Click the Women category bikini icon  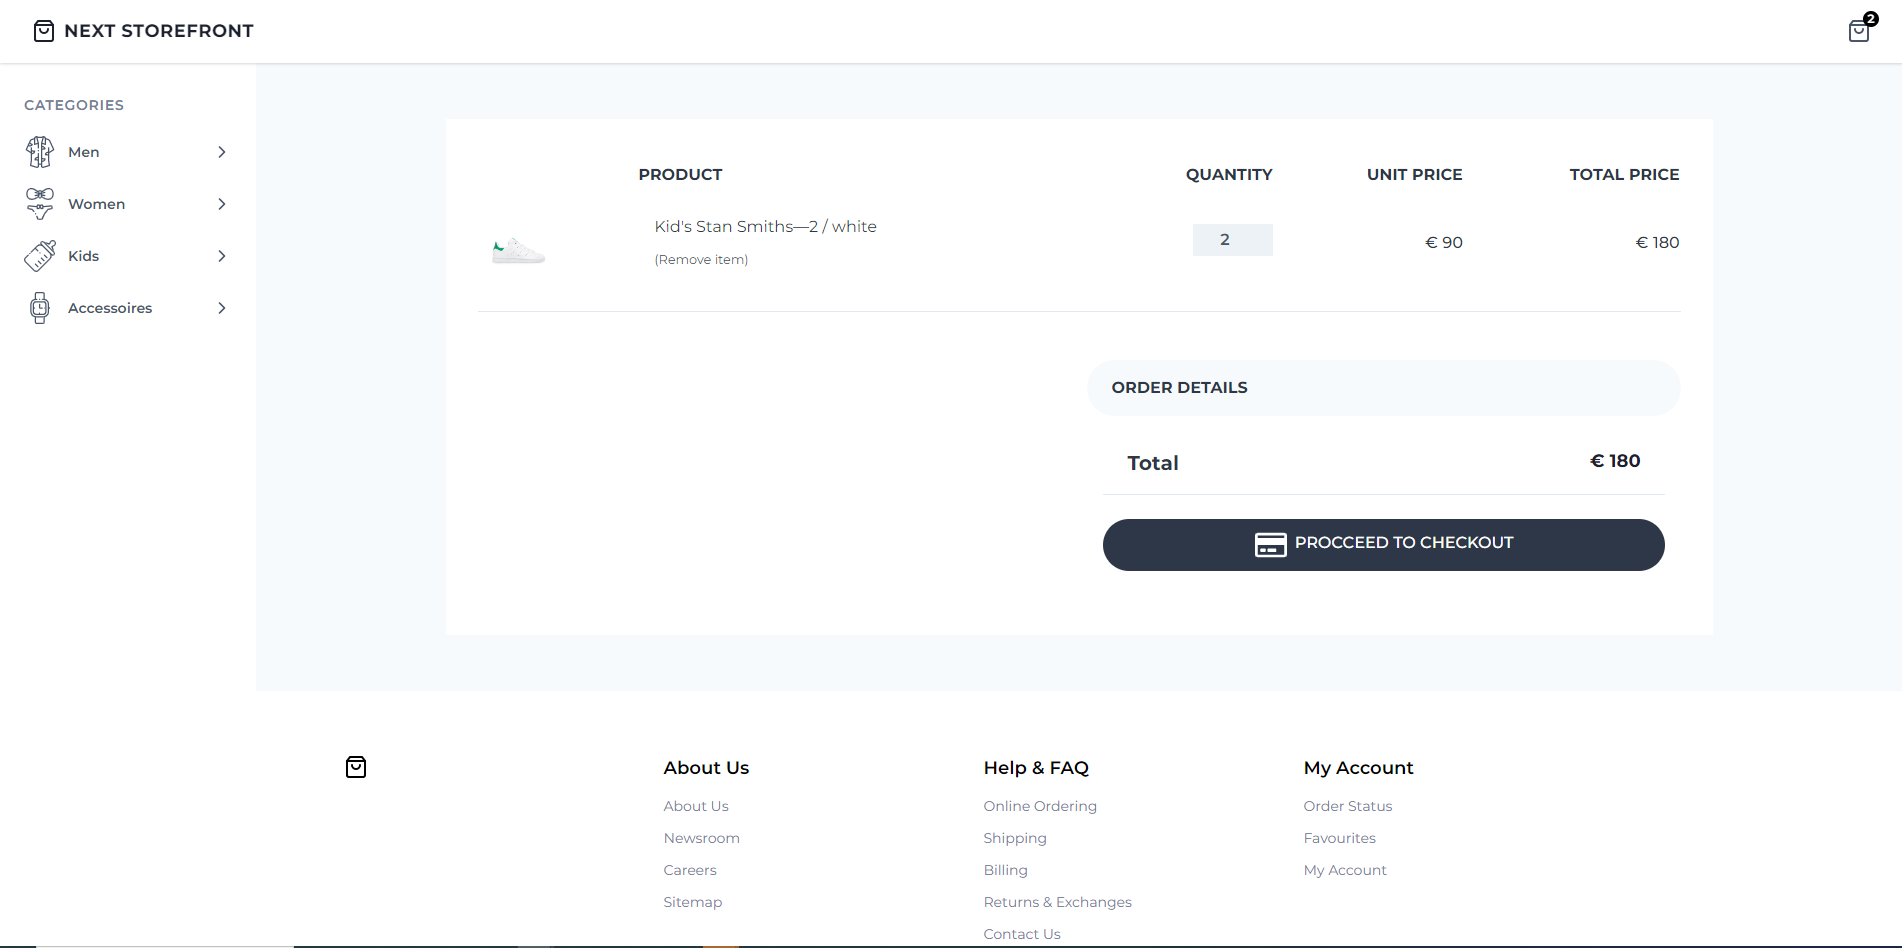(40, 204)
